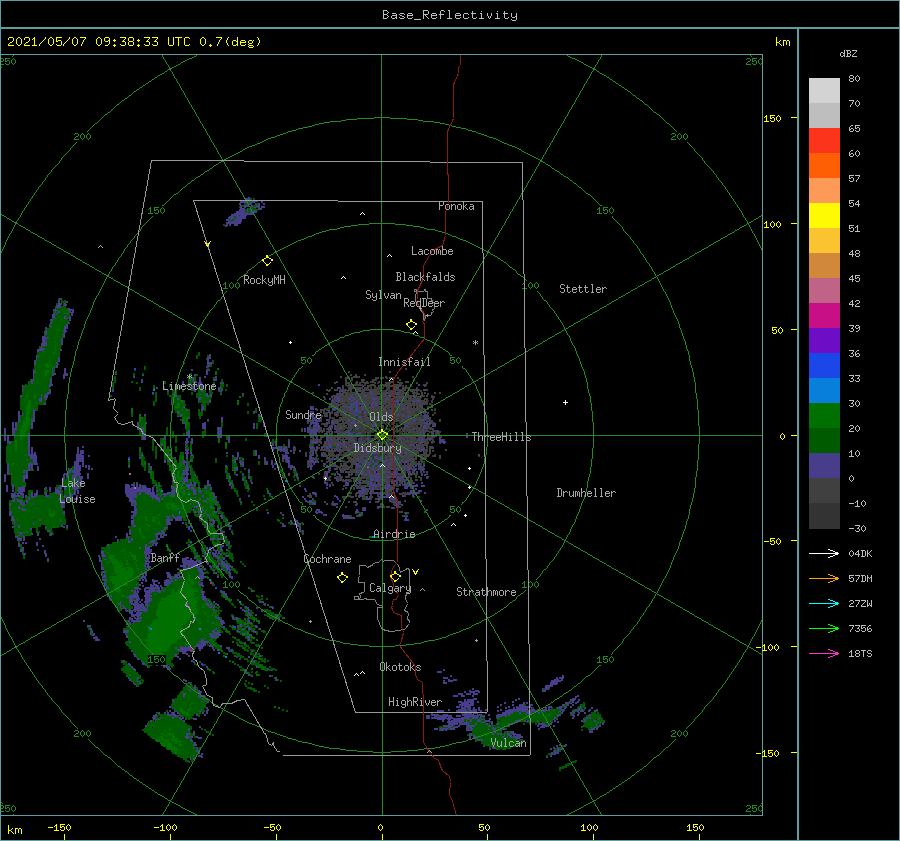Click the Strathmore label

click(x=486, y=592)
